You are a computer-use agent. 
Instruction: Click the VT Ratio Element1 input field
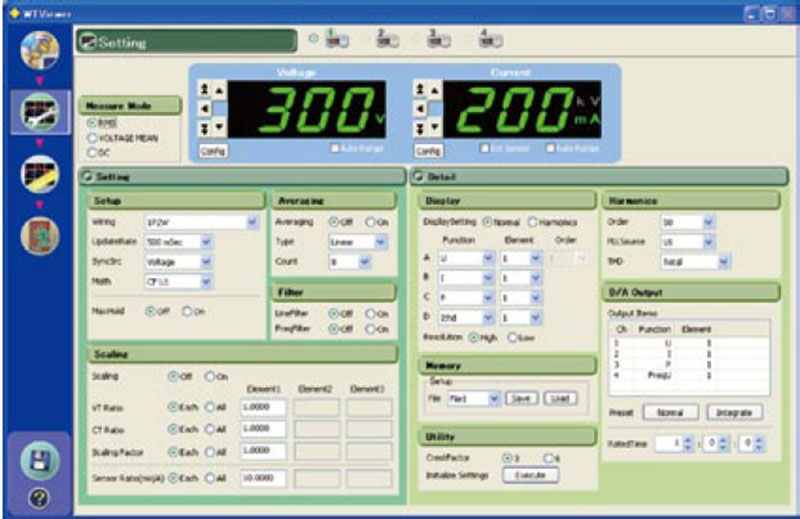click(263, 407)
